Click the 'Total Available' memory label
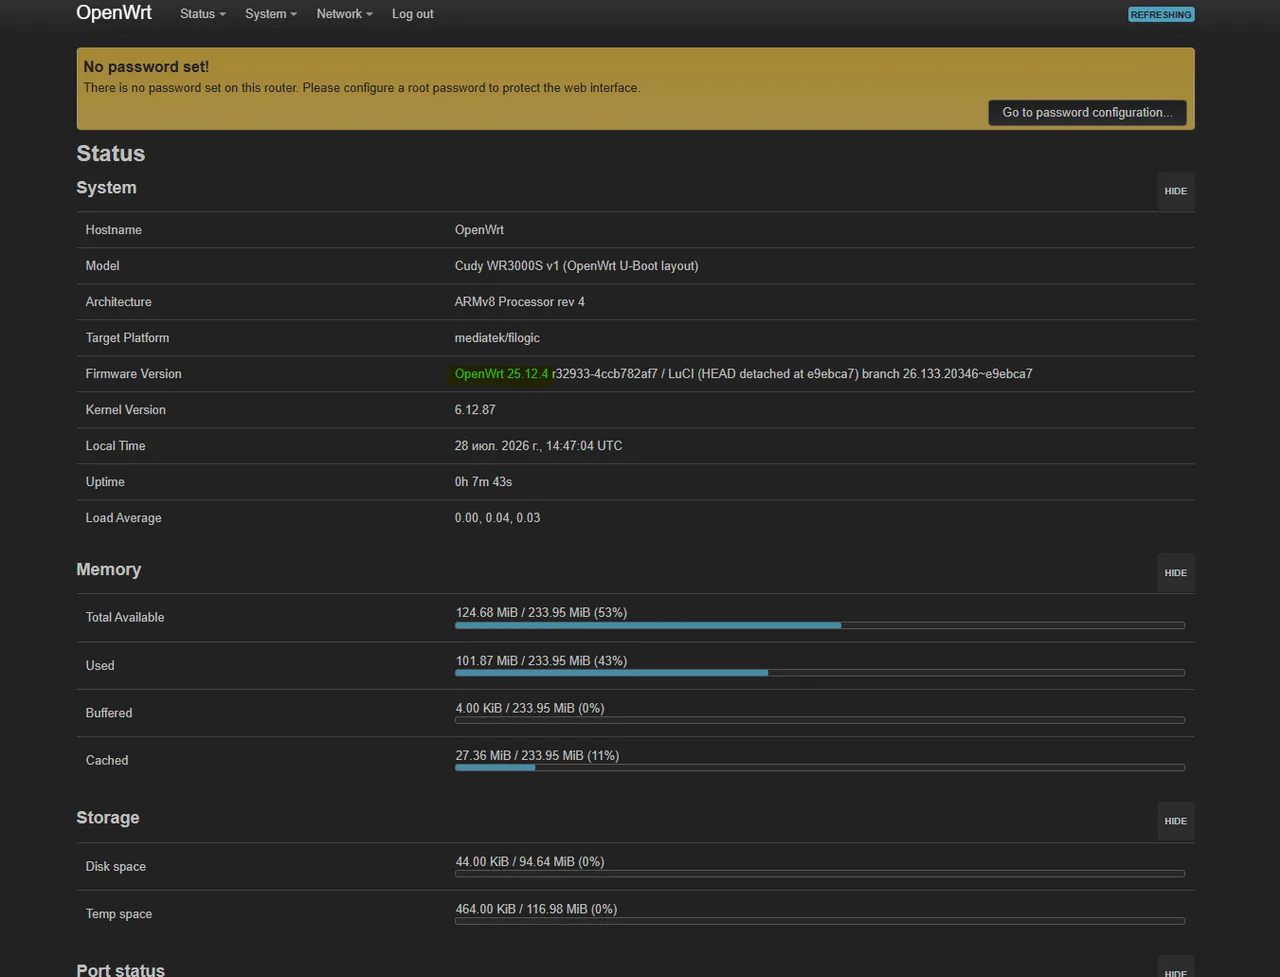Image resolution: width=1280 pixels, height=977 pixels. (x=125, y=617)
